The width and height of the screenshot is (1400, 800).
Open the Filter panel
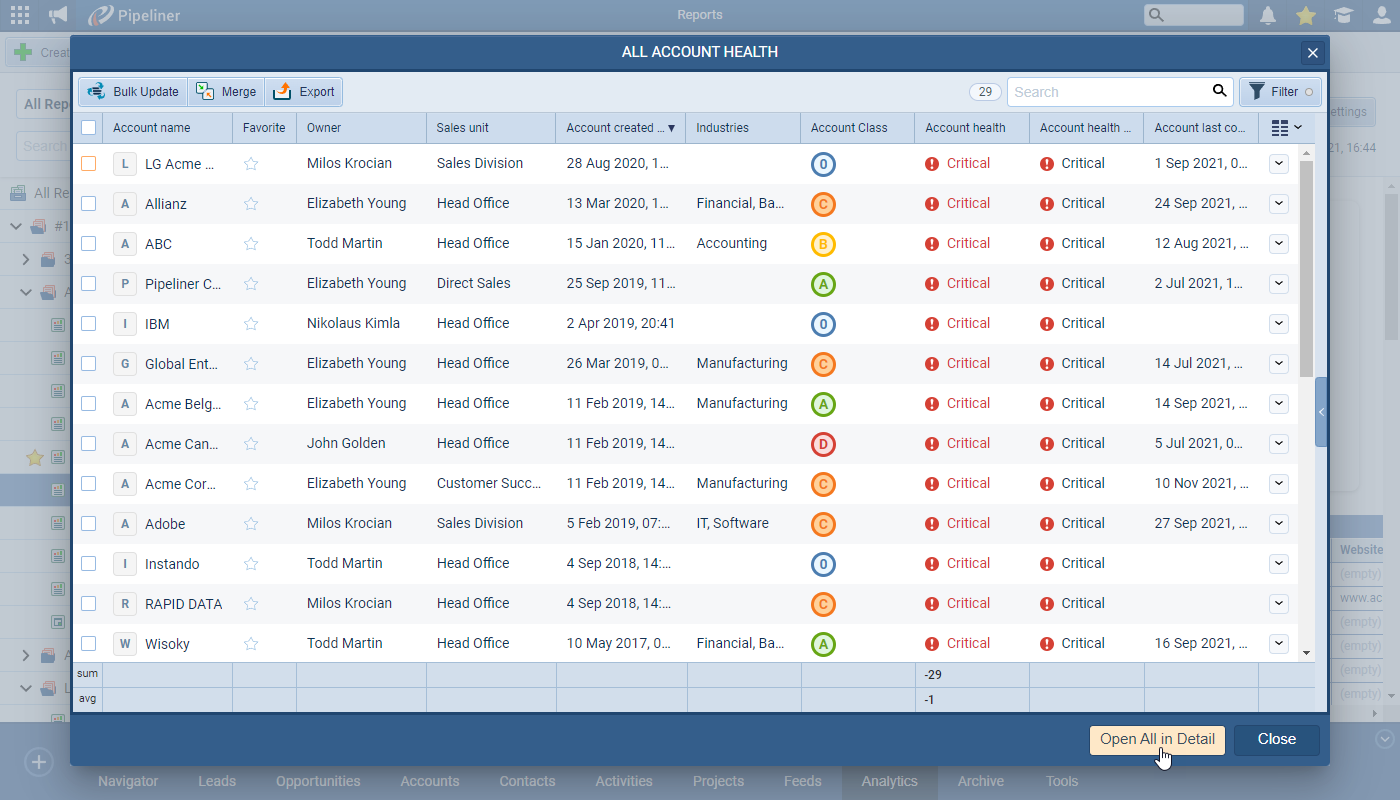pyautogui.click(x=1280, y=92)
